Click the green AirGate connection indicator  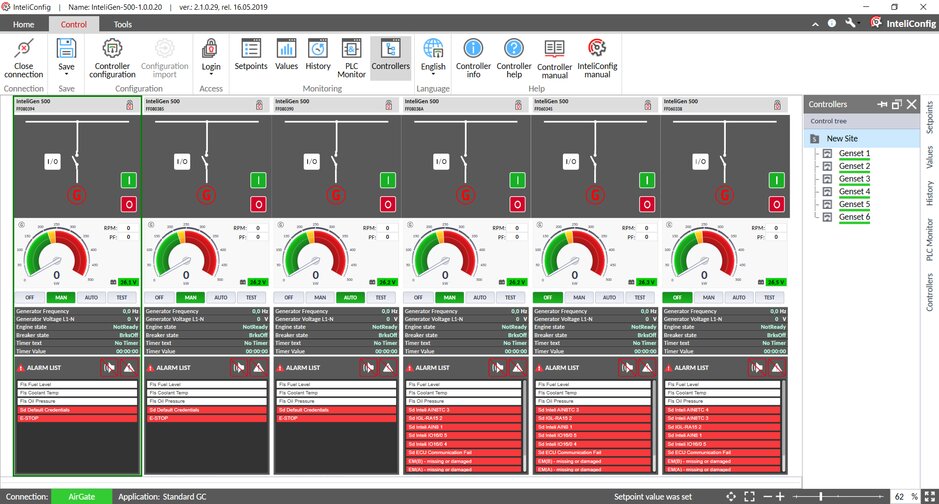(81, 496)
